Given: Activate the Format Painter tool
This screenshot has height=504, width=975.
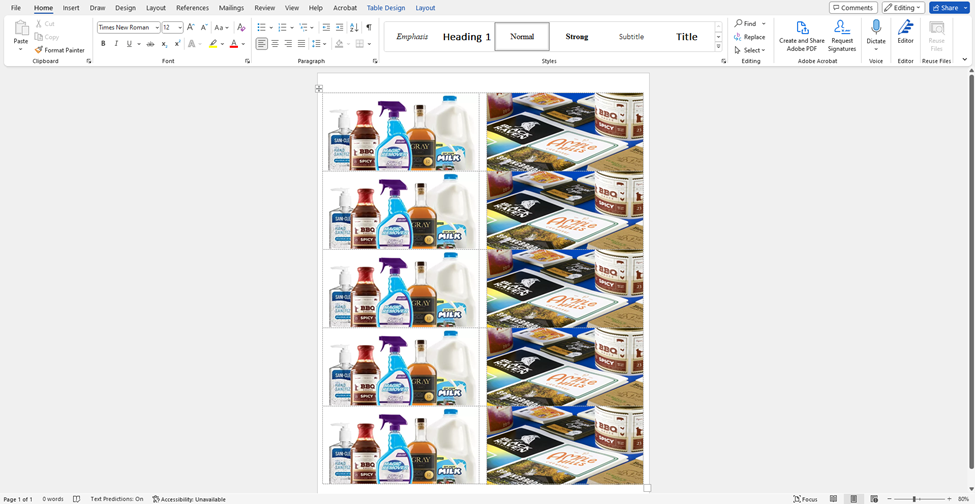Looking at the screenshot, I should (60, 50).
